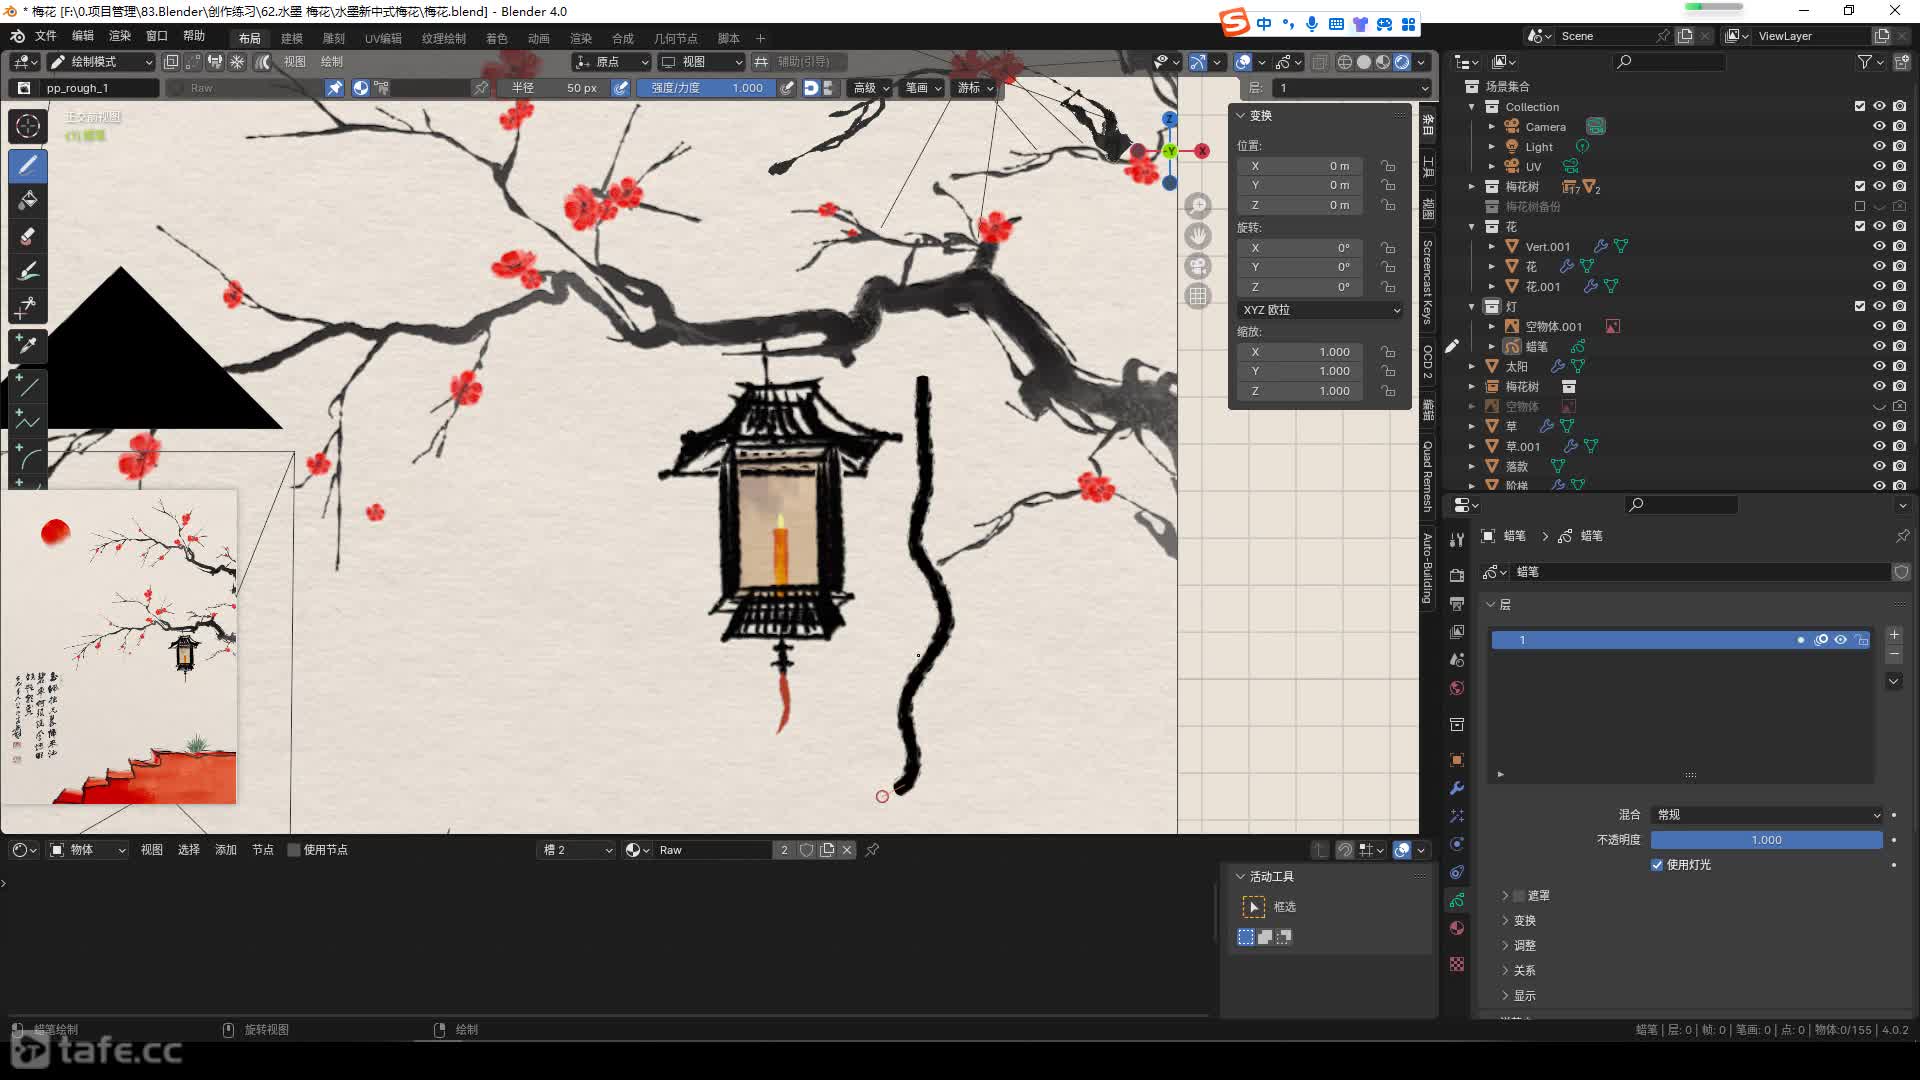The width and height of the screenshot is (1920, 1080).
Task: Toggle radius pressure sensitivity pen icon
Action: (x=621, y=88)
